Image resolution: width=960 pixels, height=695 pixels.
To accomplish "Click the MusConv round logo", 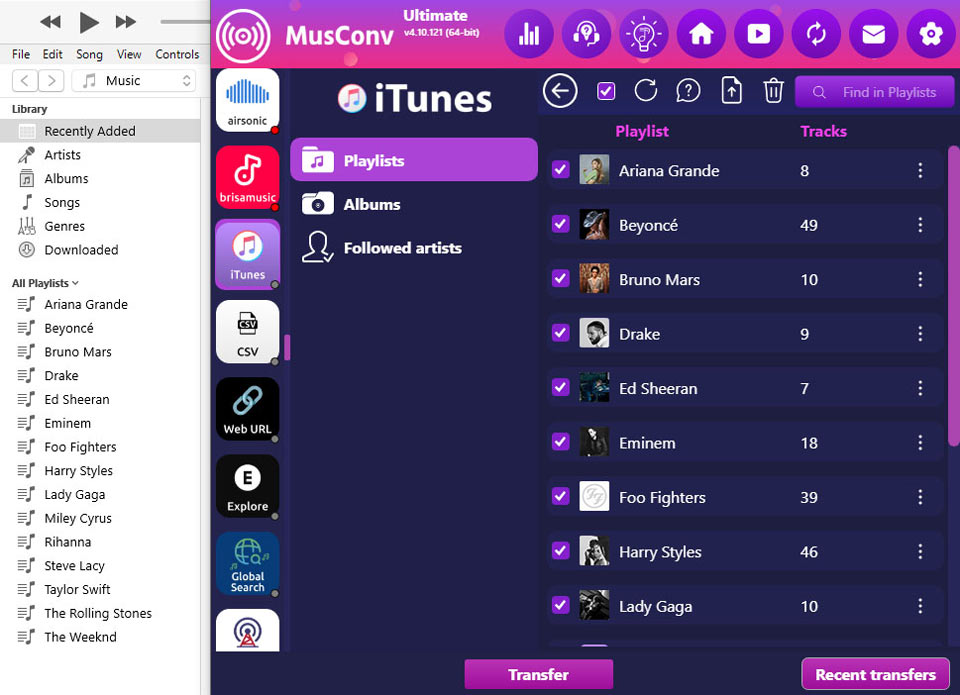I will click(243, 36).
